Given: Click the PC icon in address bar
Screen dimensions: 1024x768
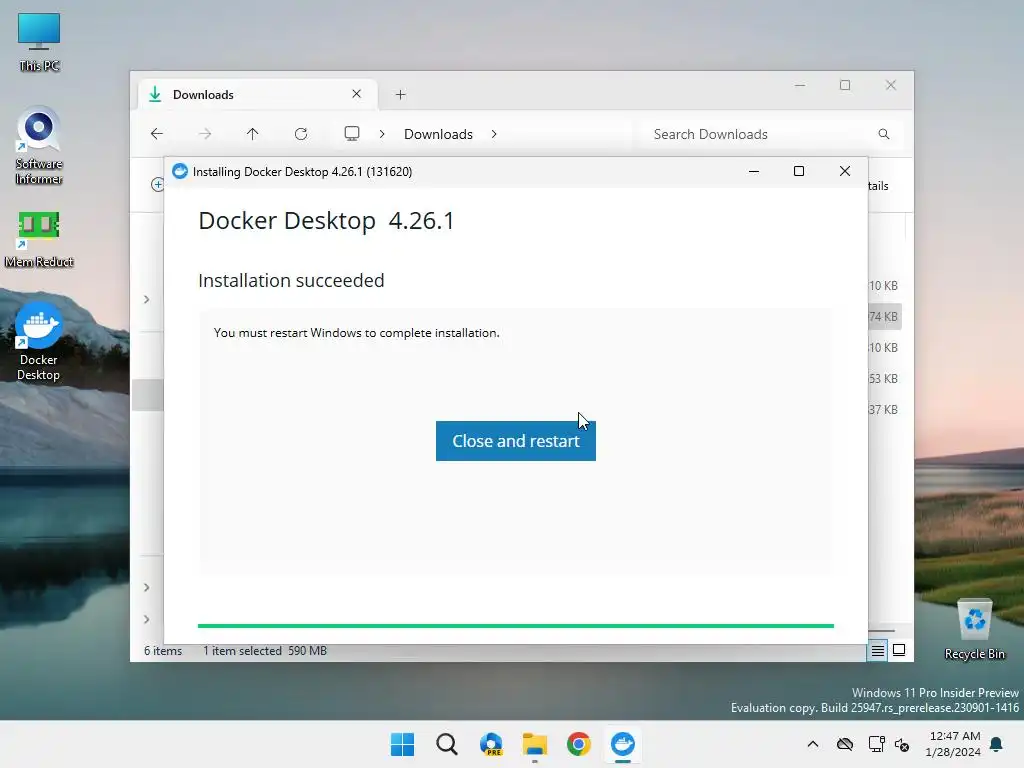Looking at the screenshot, I should pyautogui.click(x=352, y=134).
